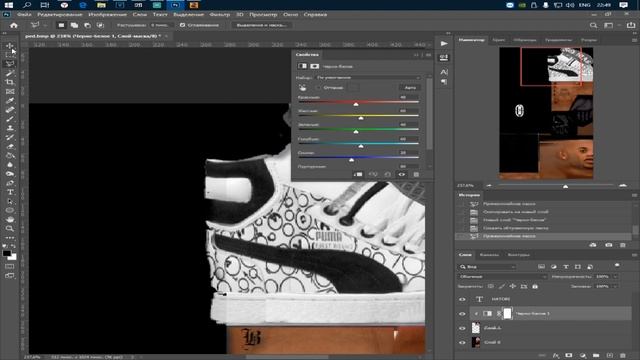This screenshot has height=360, width=640.
Task: Toggle layer filter switch in Layers panel
Action: (617, 266)
